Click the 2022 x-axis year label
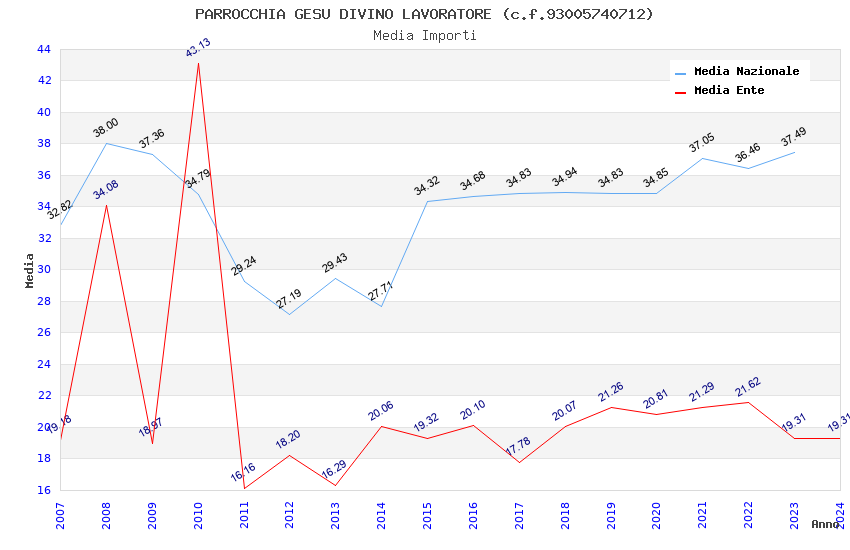This screenshot has width=850, height=550. coord(749,515)
